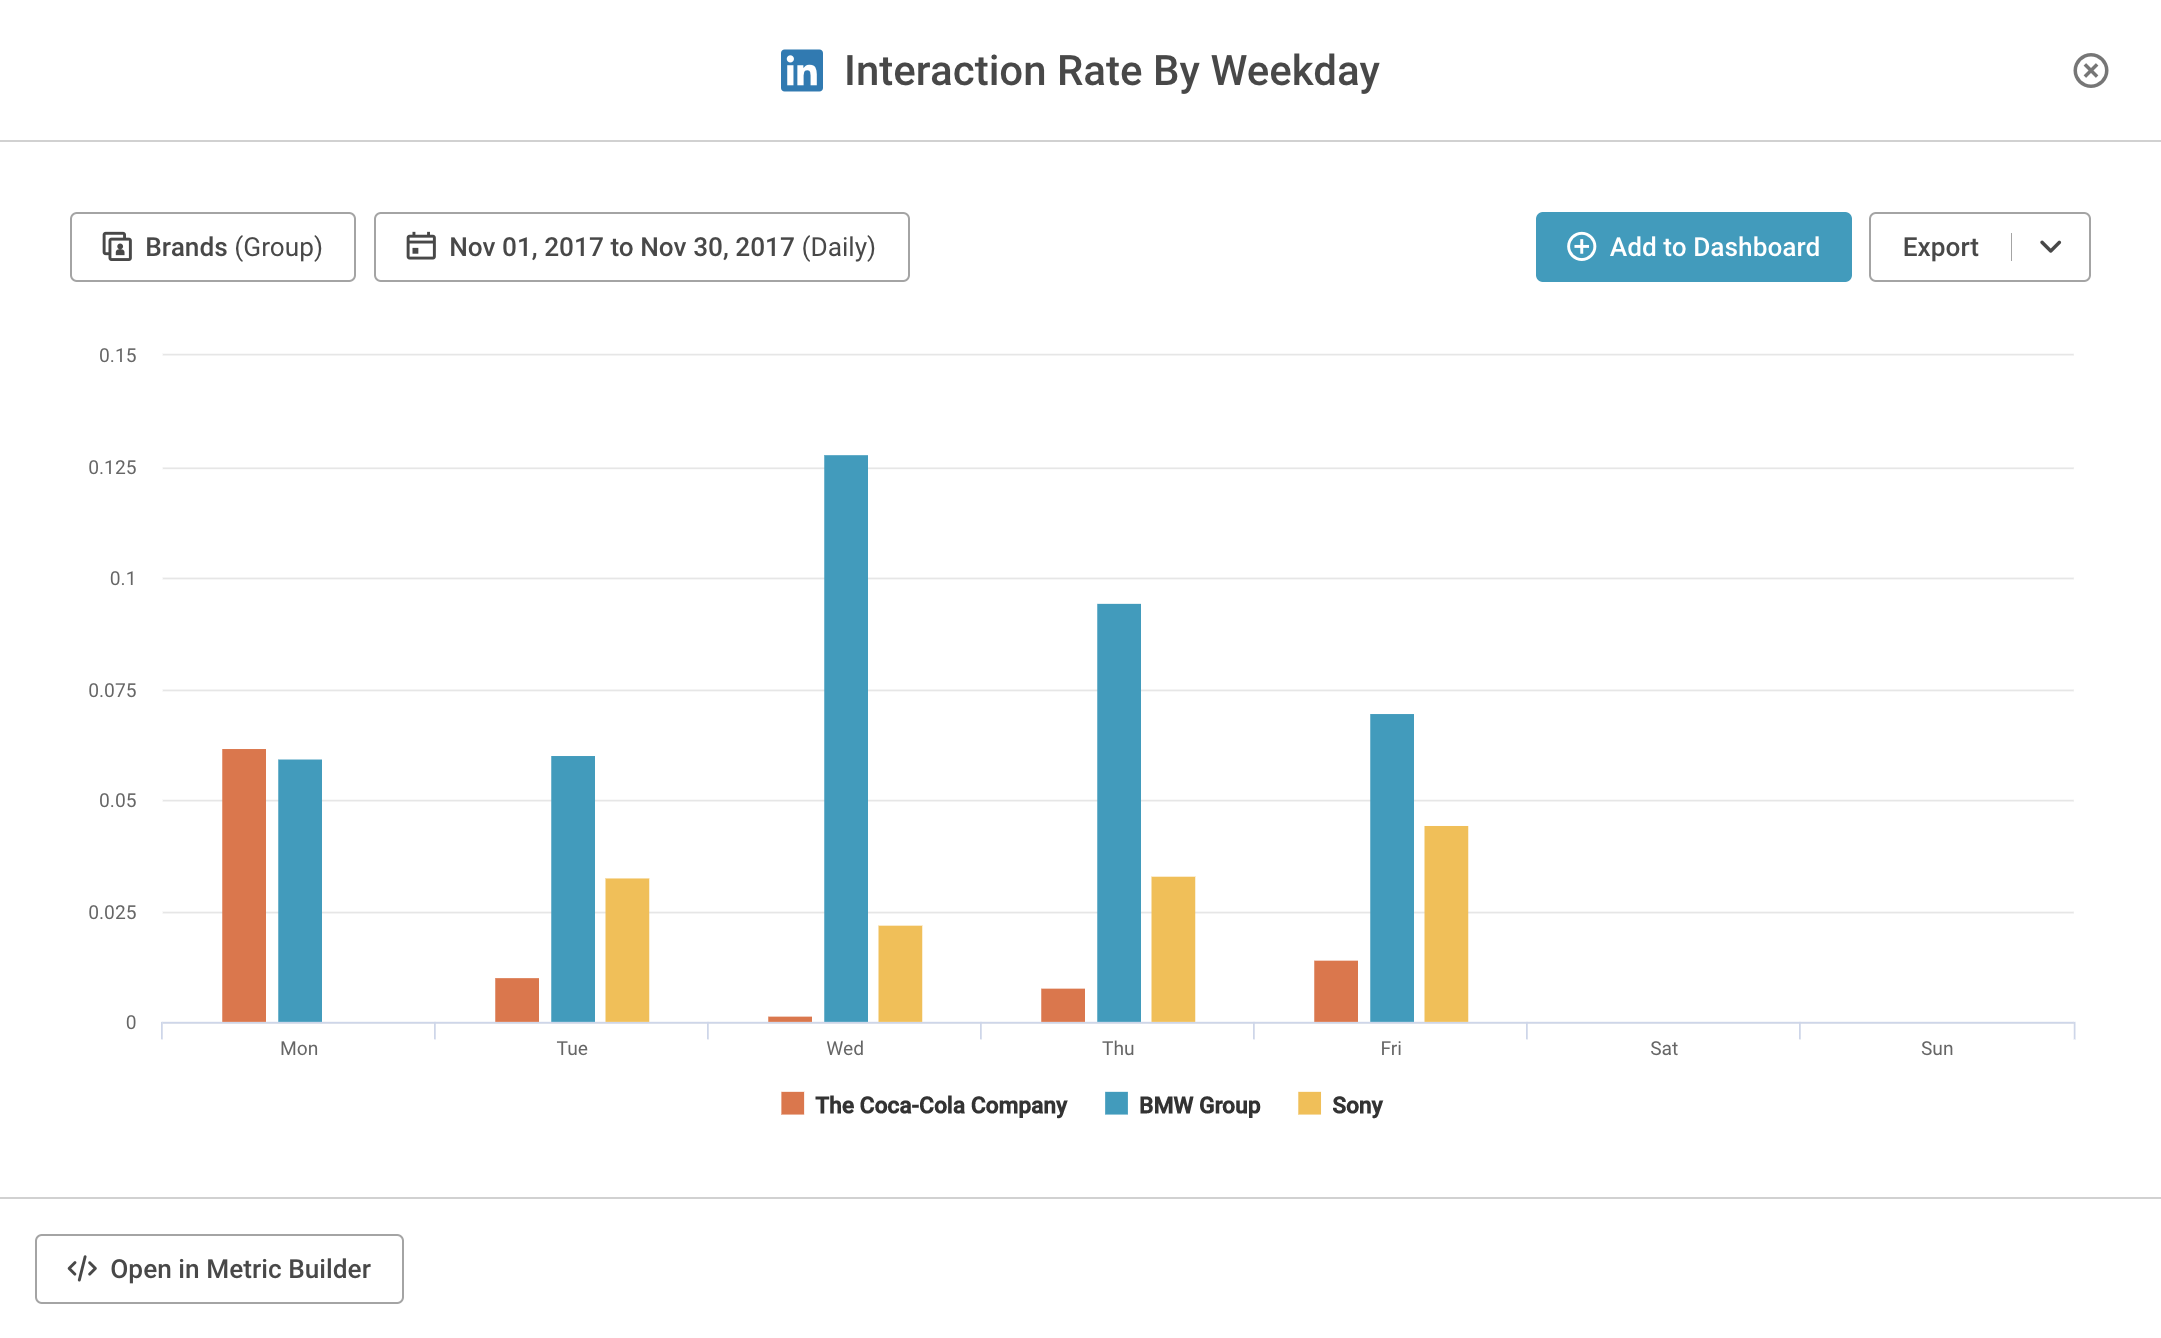2161x1338 pixels.
Task: Select the Coca-Cola bar on Tue
Action: click(x=517, y=1000)
